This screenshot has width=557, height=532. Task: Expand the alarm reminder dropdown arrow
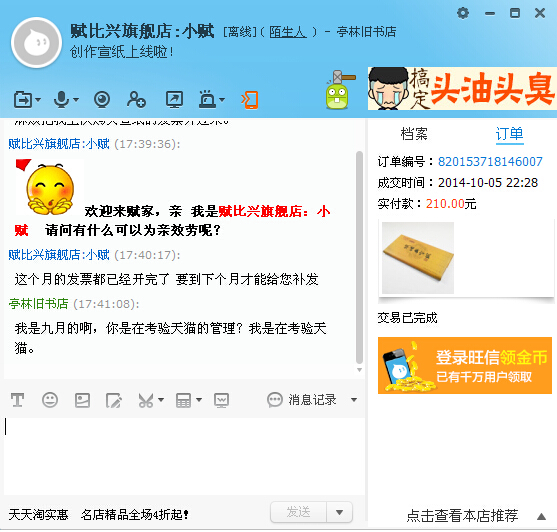coord(222,99)
